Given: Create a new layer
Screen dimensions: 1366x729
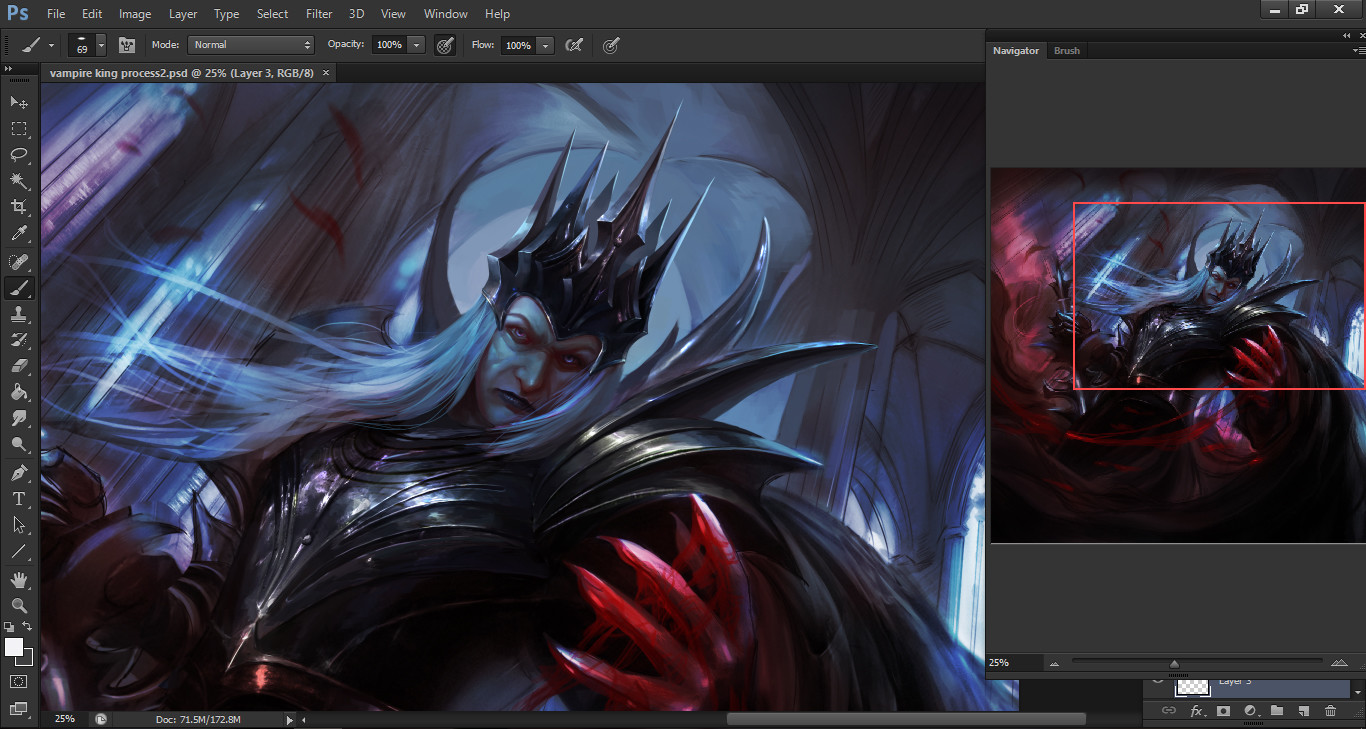Looking at the screenshot, I should 1304,711.
